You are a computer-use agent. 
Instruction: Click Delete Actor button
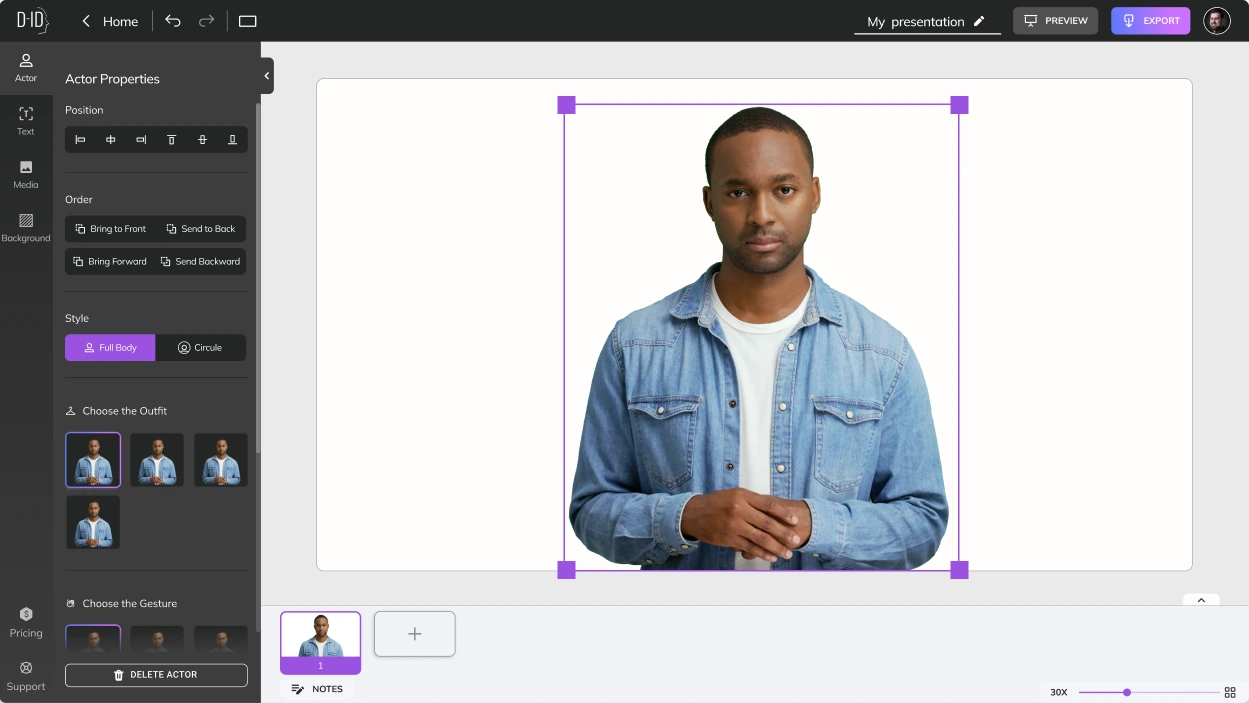(156, 675)
